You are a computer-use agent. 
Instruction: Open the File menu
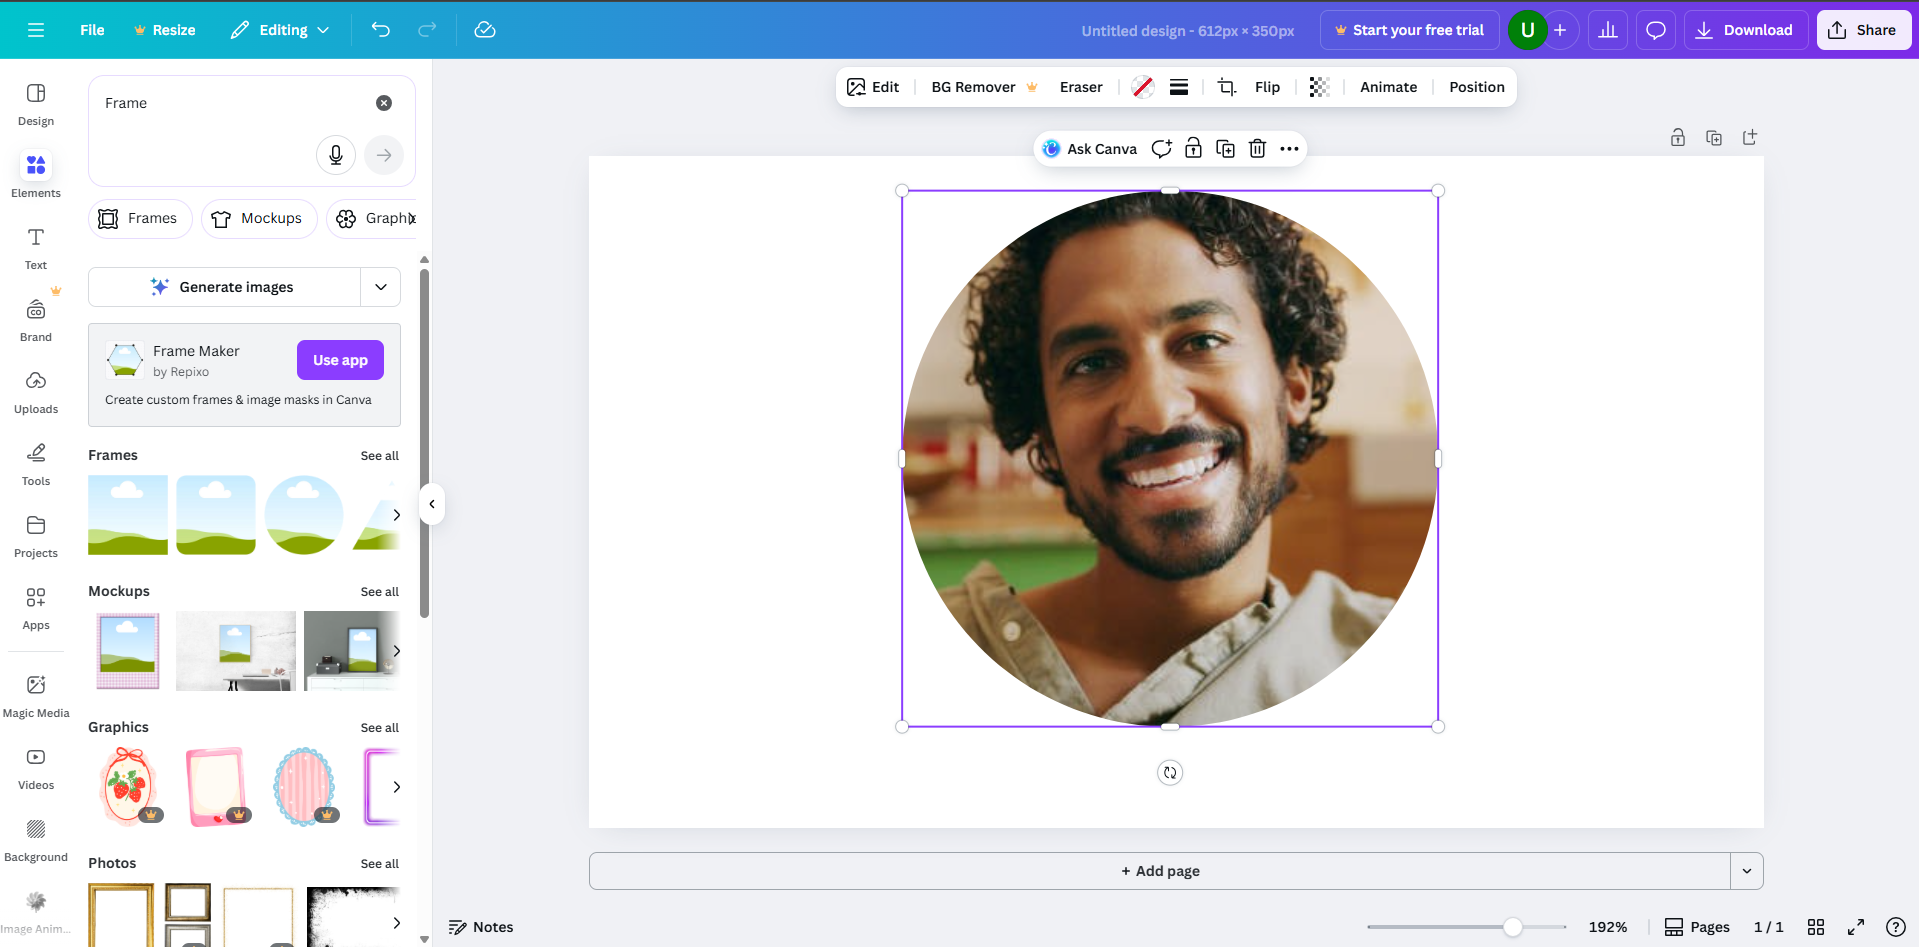coord(91,30)
